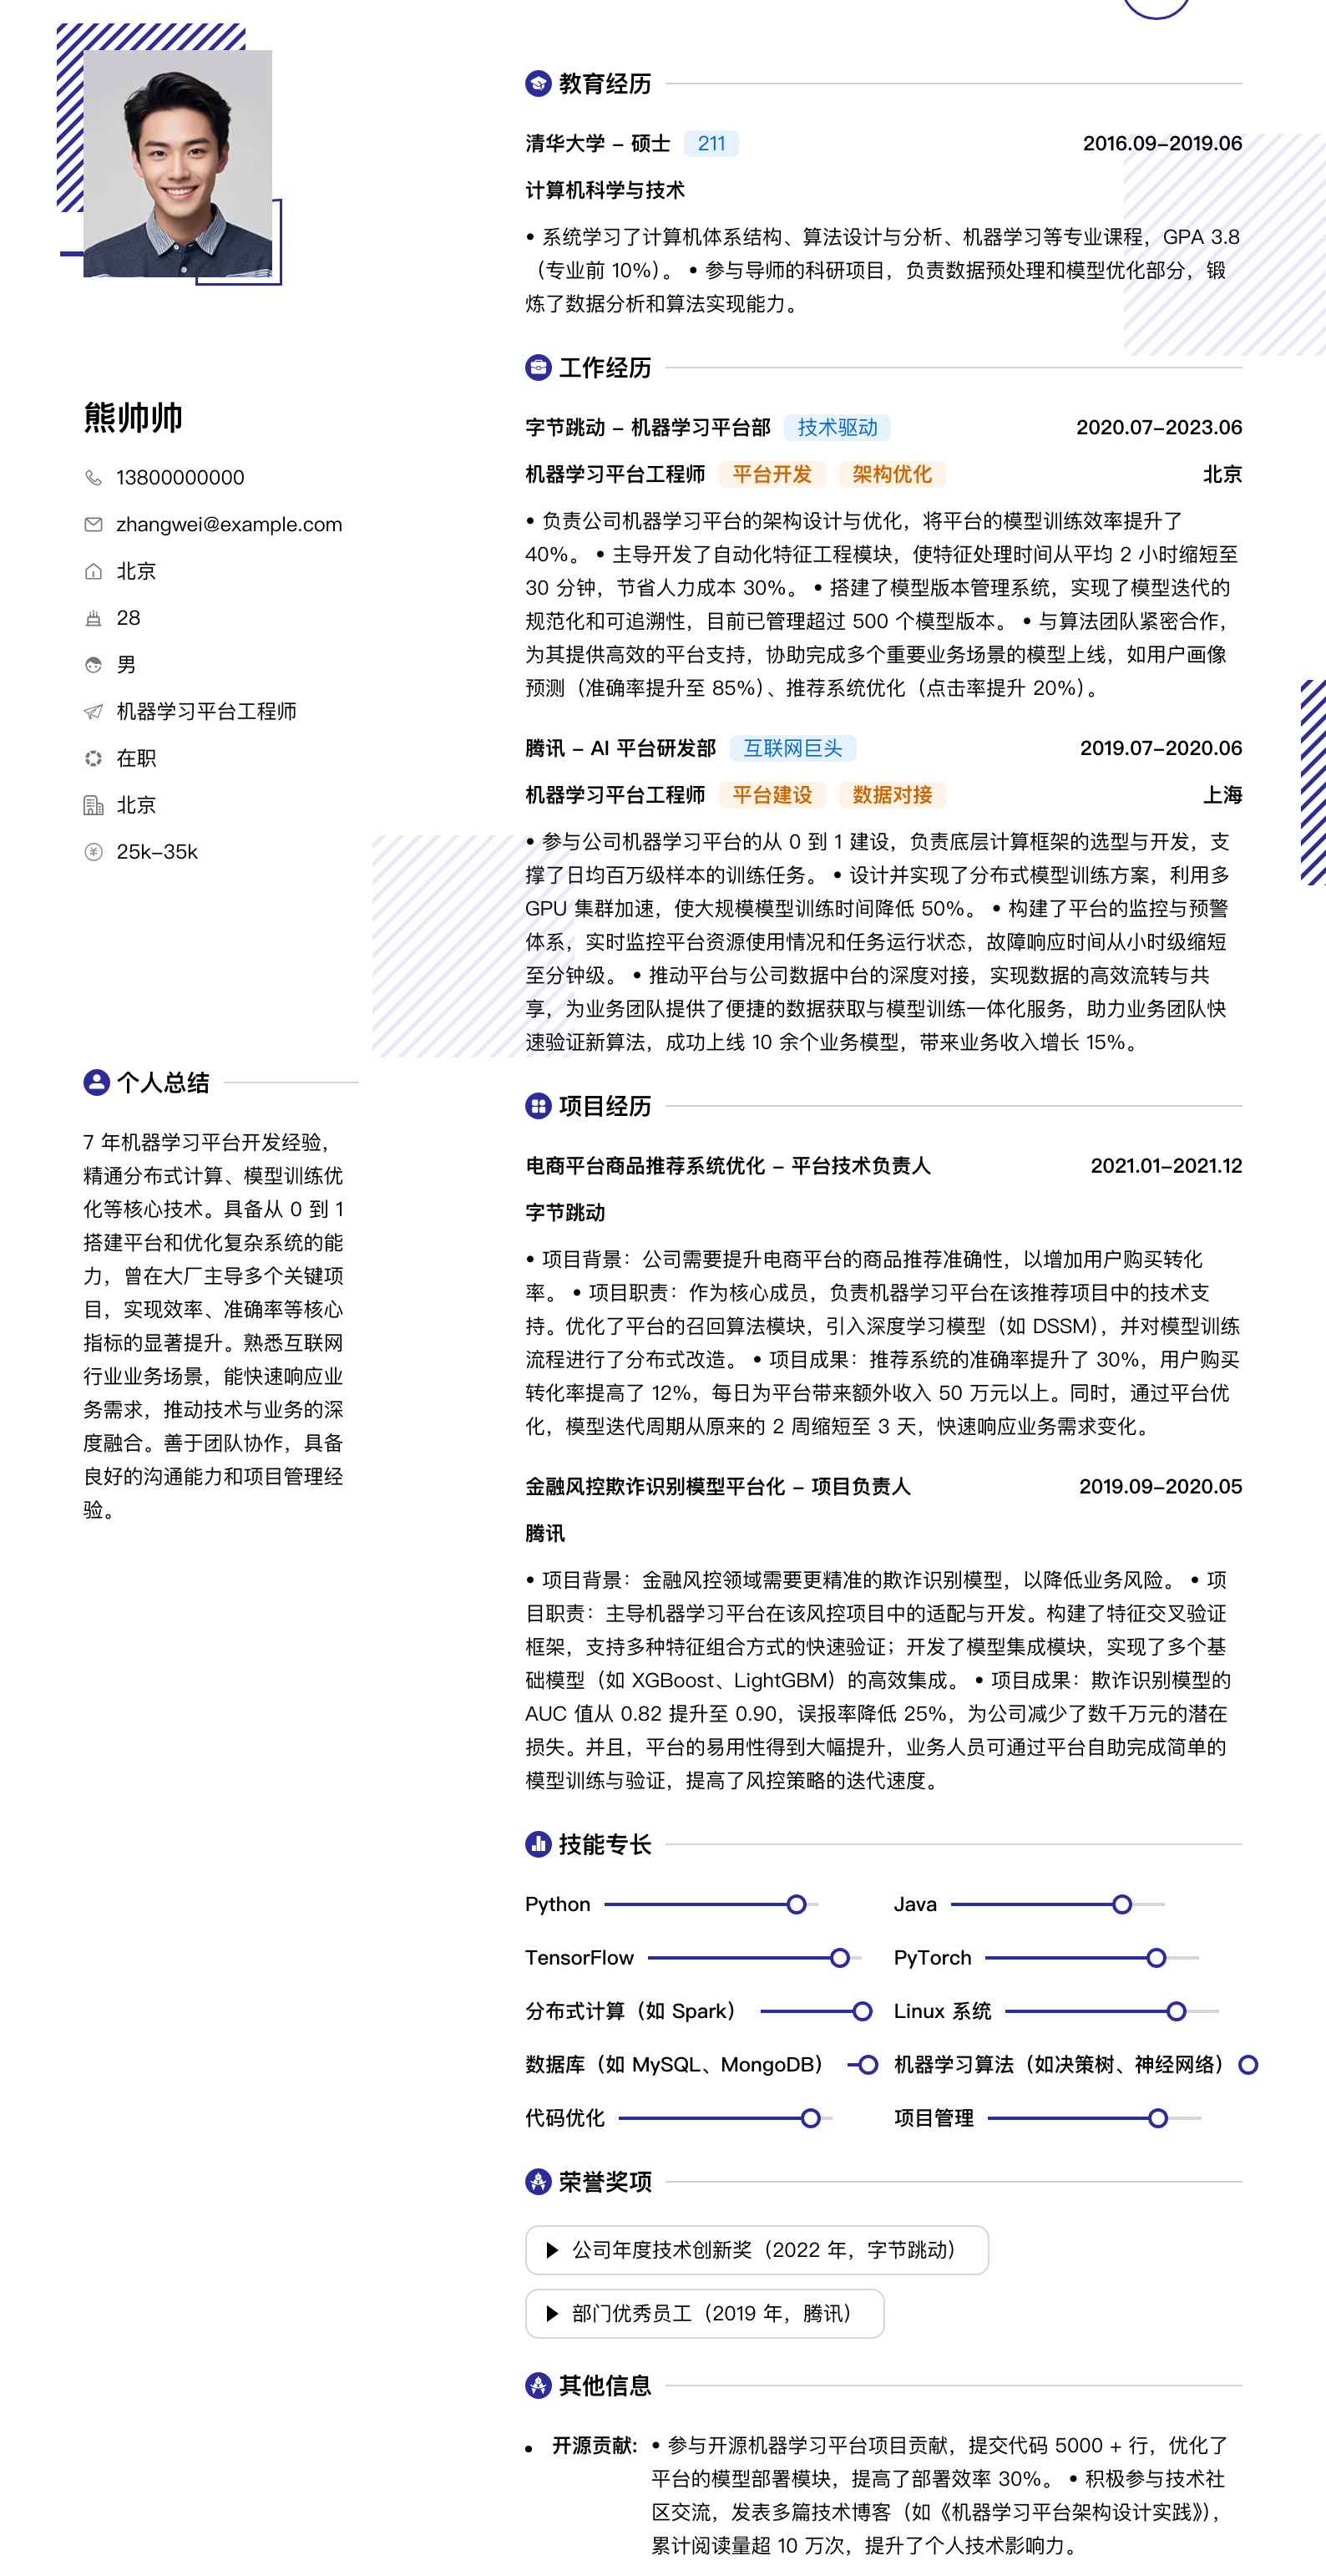Click the 腾讯 – AI 平台研发部 title

tap(621, 748)
